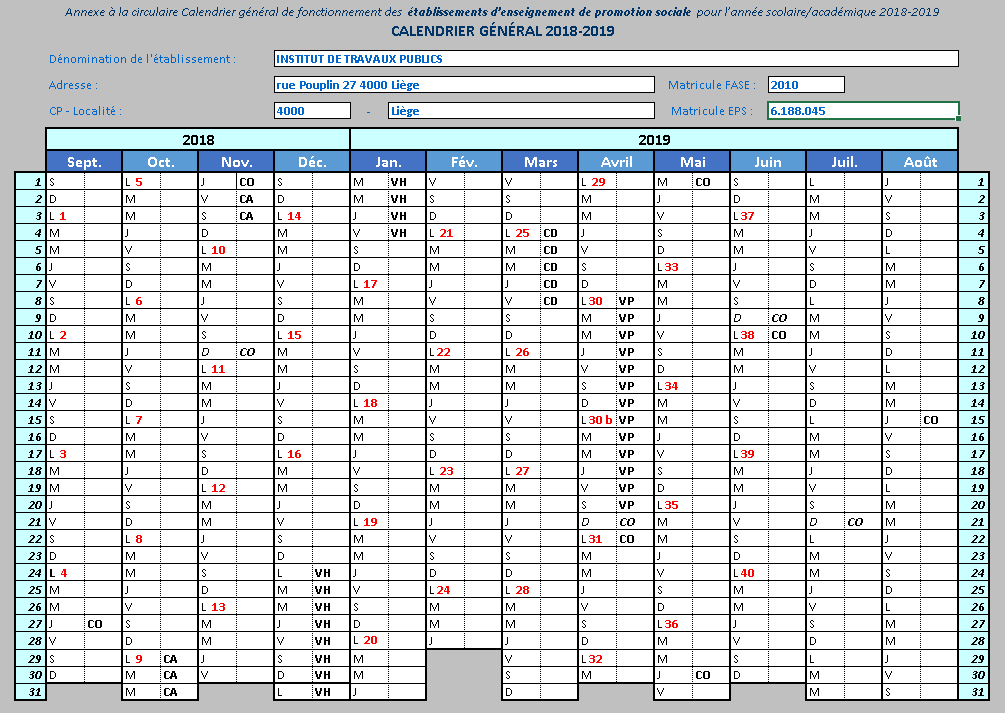Select the '2019' year header
Viewport: 1005px width, 713px height.
point(654,140)
